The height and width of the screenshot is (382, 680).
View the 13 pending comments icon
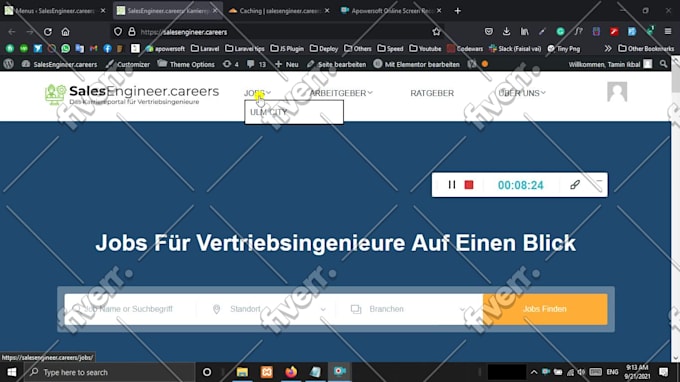point(256,64)
